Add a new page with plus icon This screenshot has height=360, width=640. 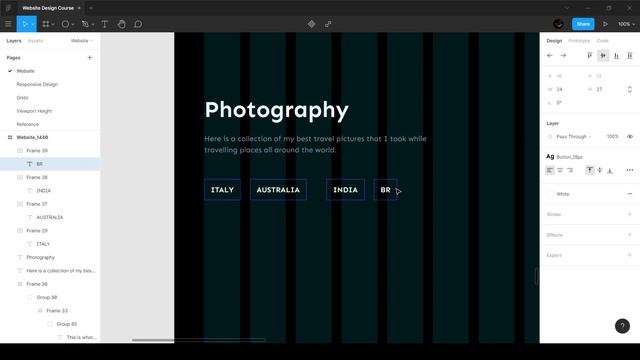point(90,58)
